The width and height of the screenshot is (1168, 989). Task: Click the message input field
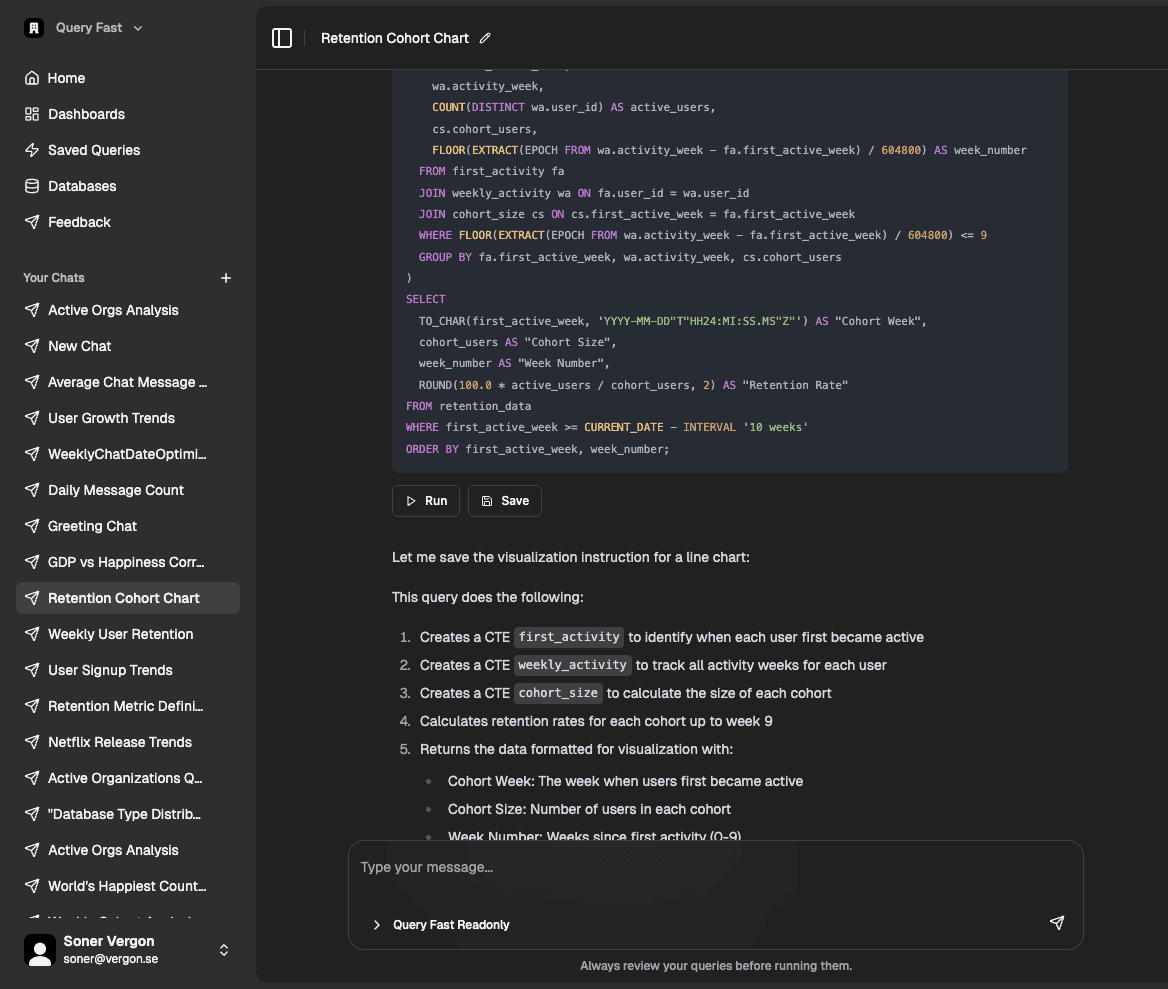[715, 867]
